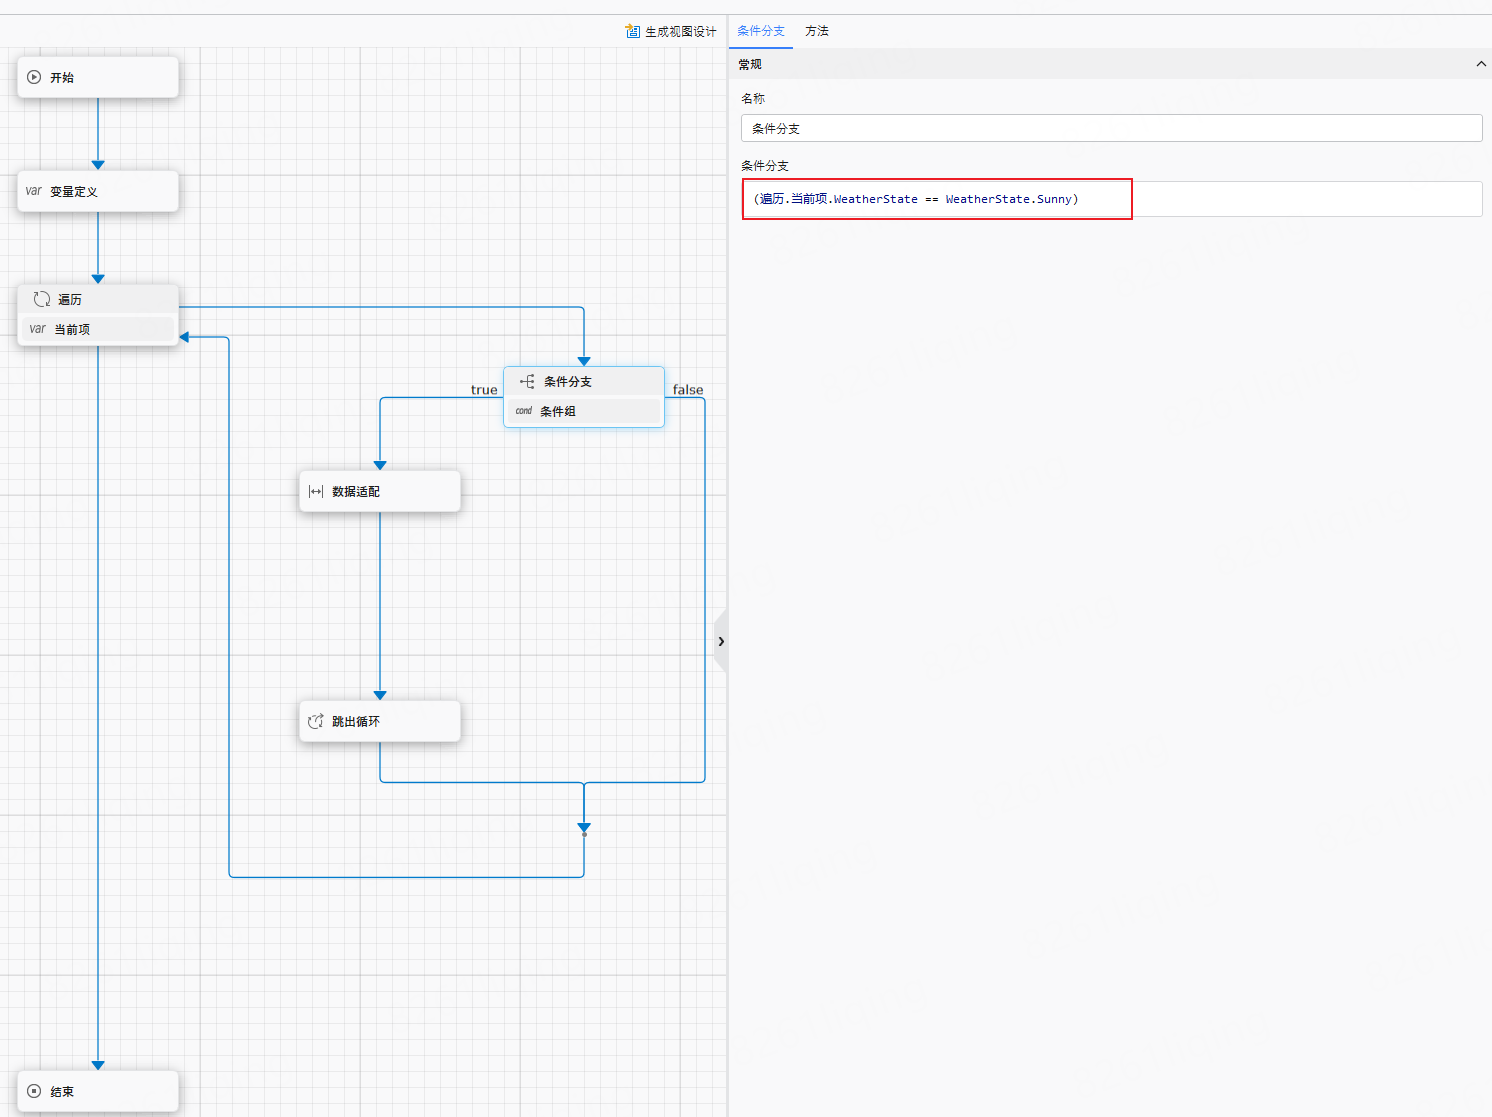Switch to the 方法 tab

pyautogui.click(x=817, y=31)
